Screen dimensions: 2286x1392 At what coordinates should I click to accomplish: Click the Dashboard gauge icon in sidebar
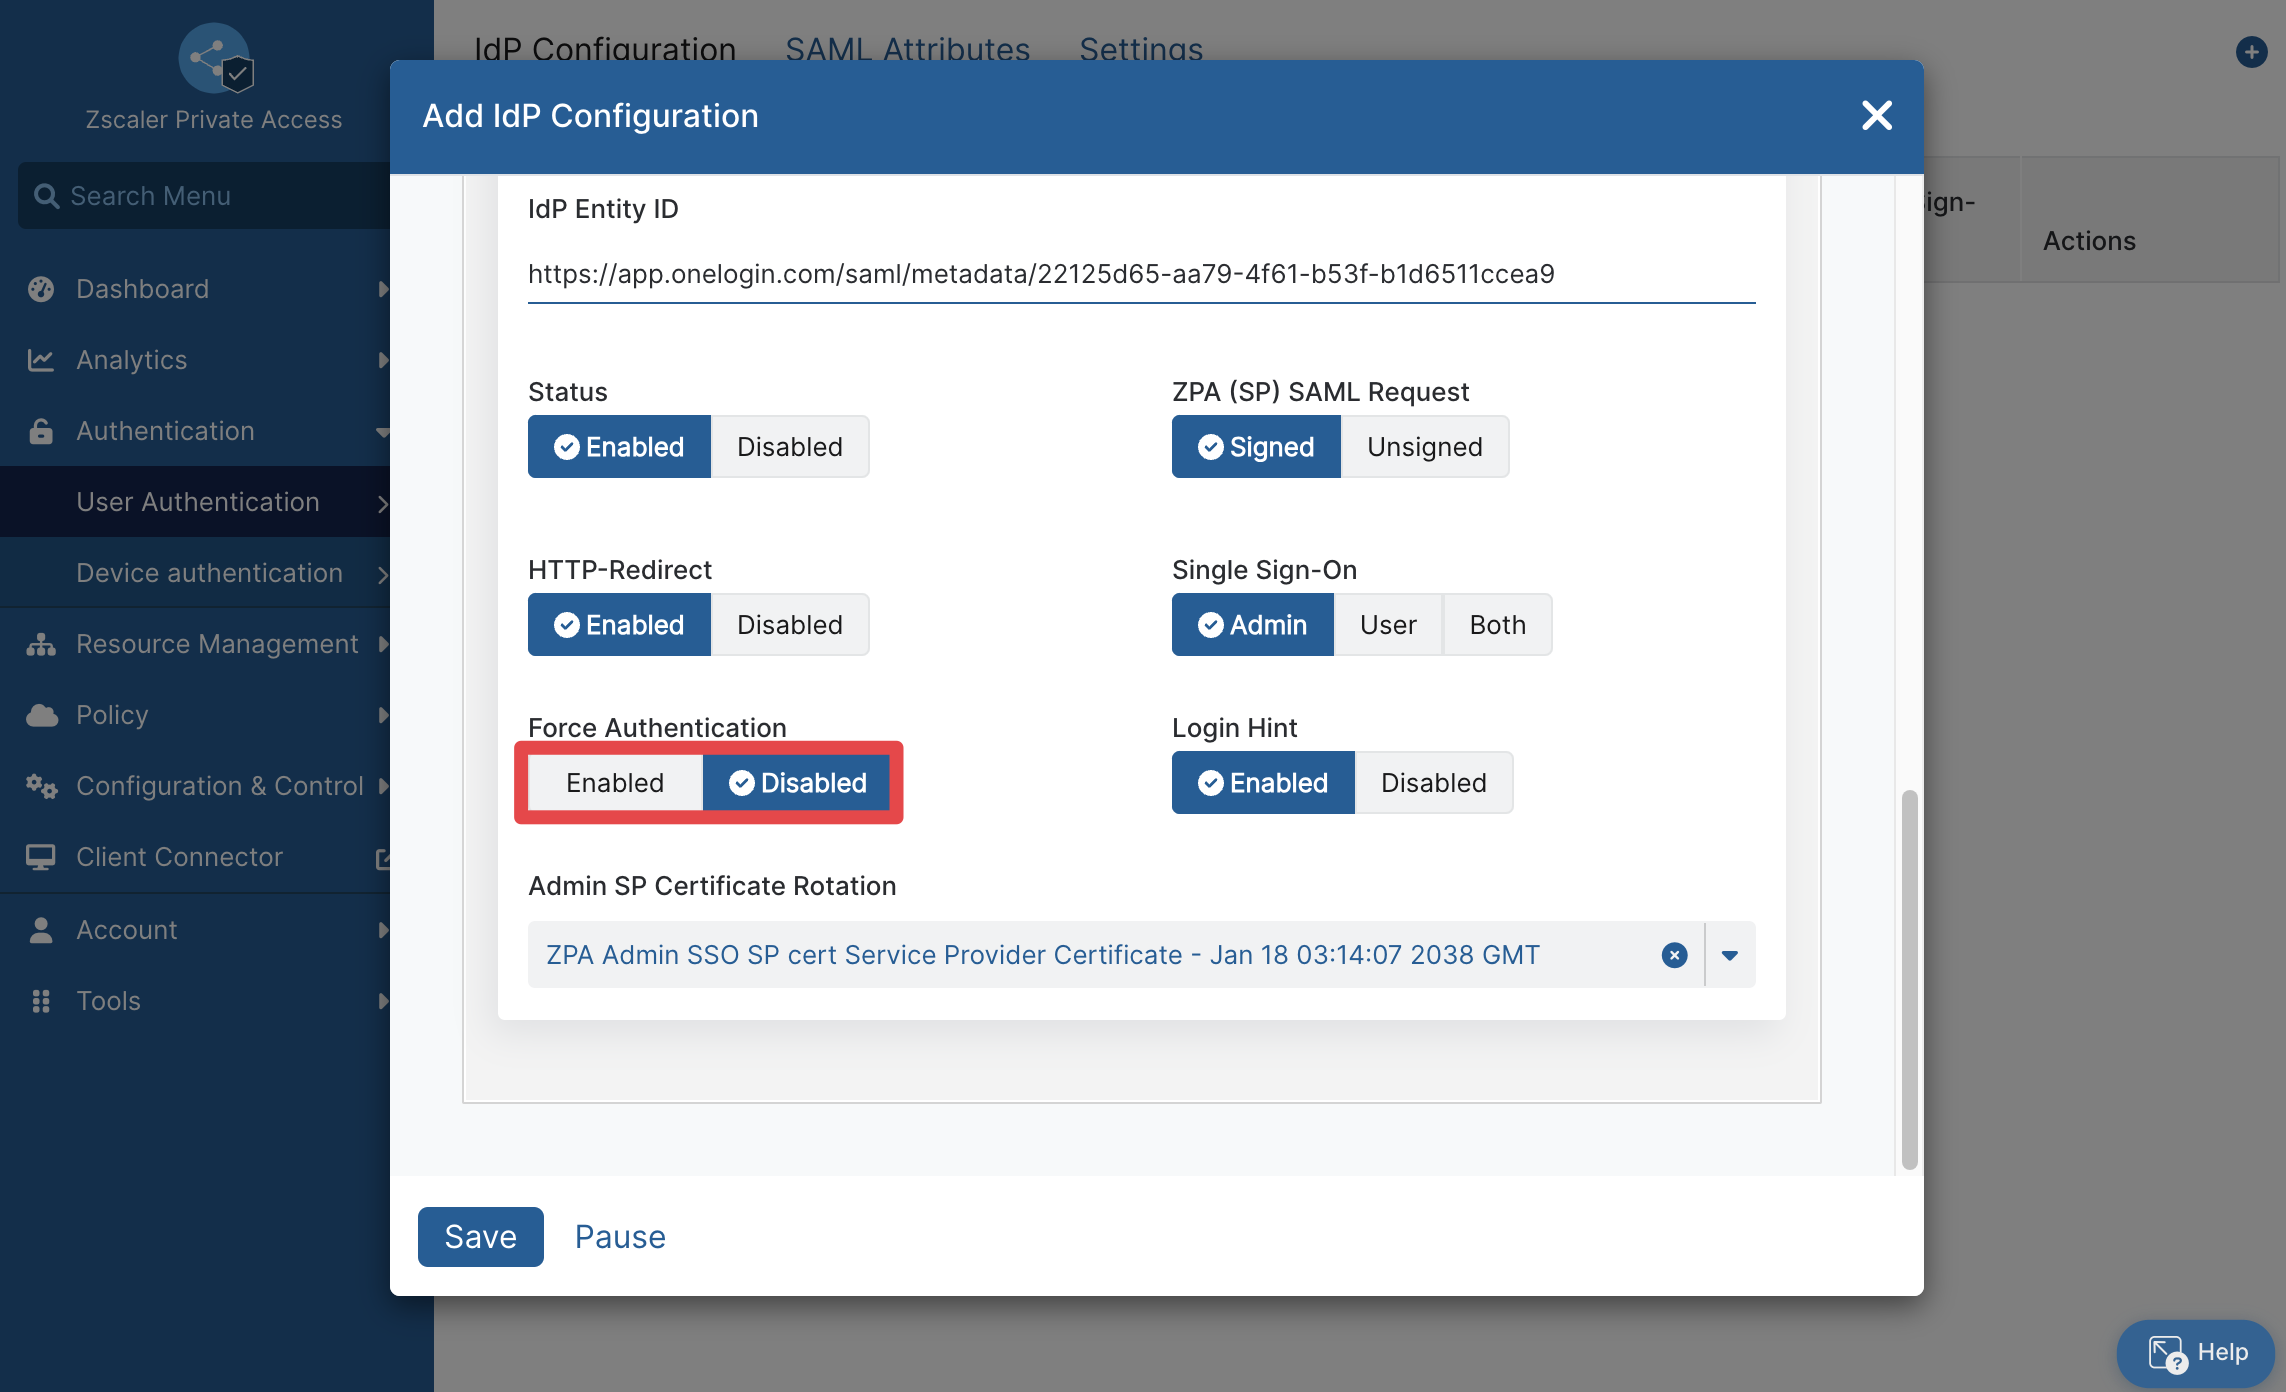[x=41, y=289]
